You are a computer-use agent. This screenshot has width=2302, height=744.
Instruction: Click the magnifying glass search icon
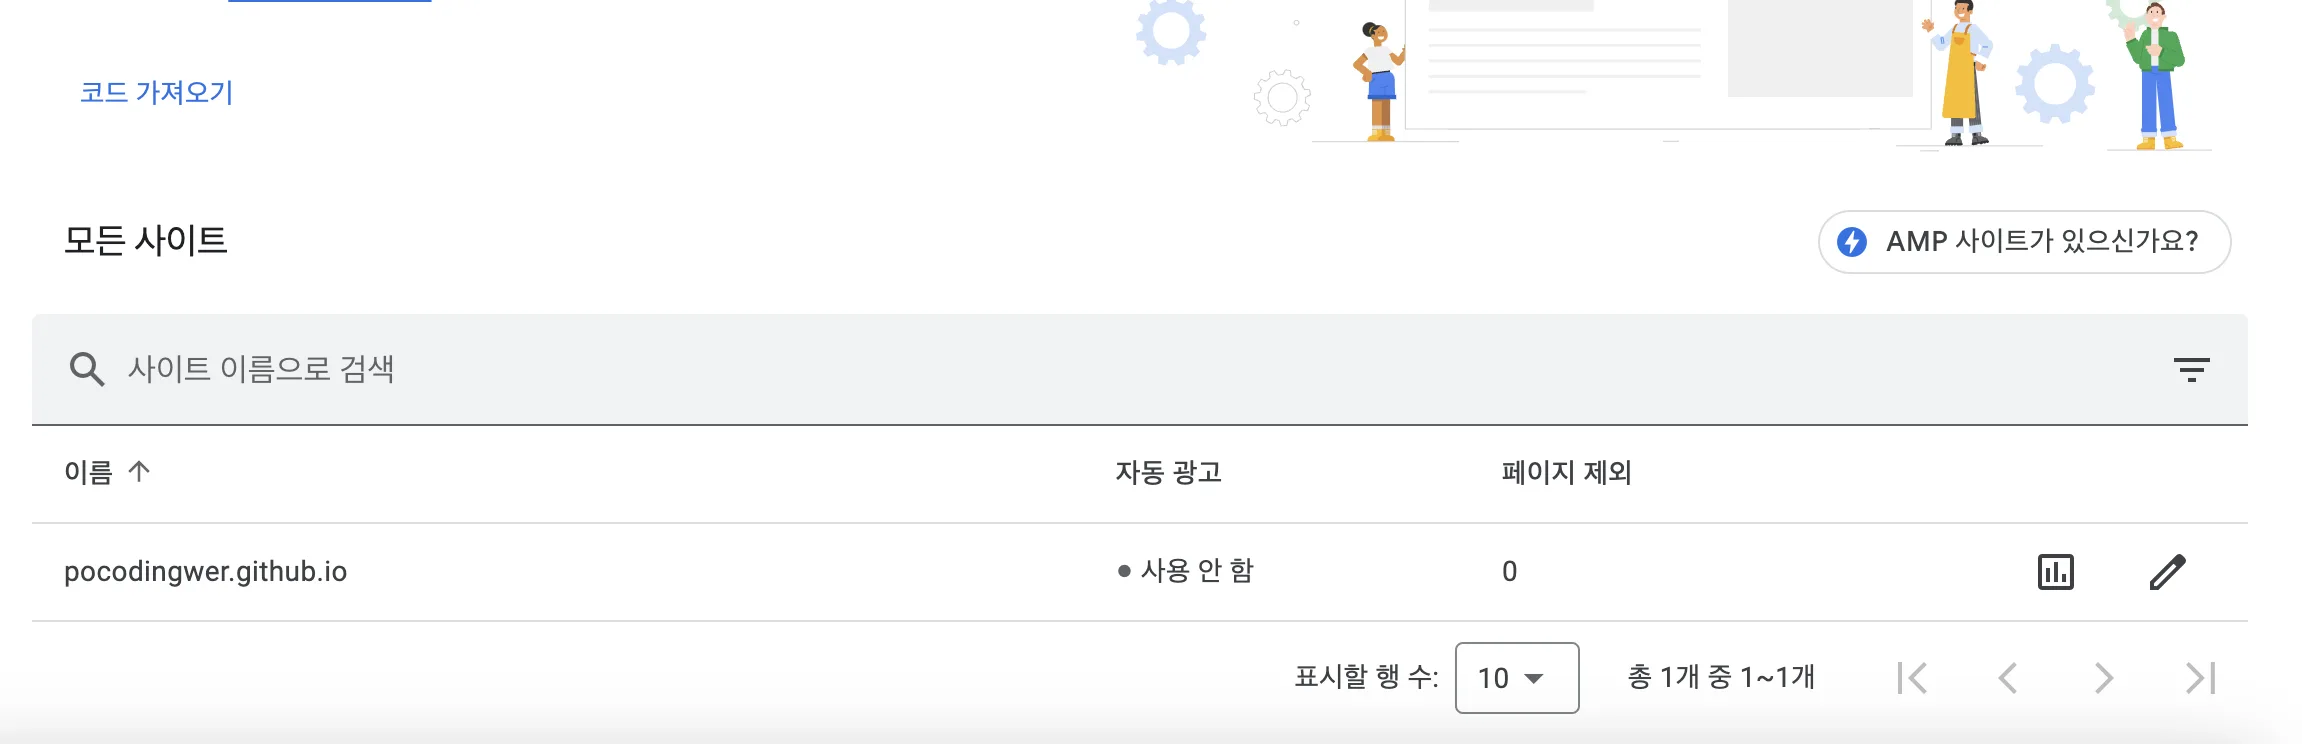(x=87, y=369)
